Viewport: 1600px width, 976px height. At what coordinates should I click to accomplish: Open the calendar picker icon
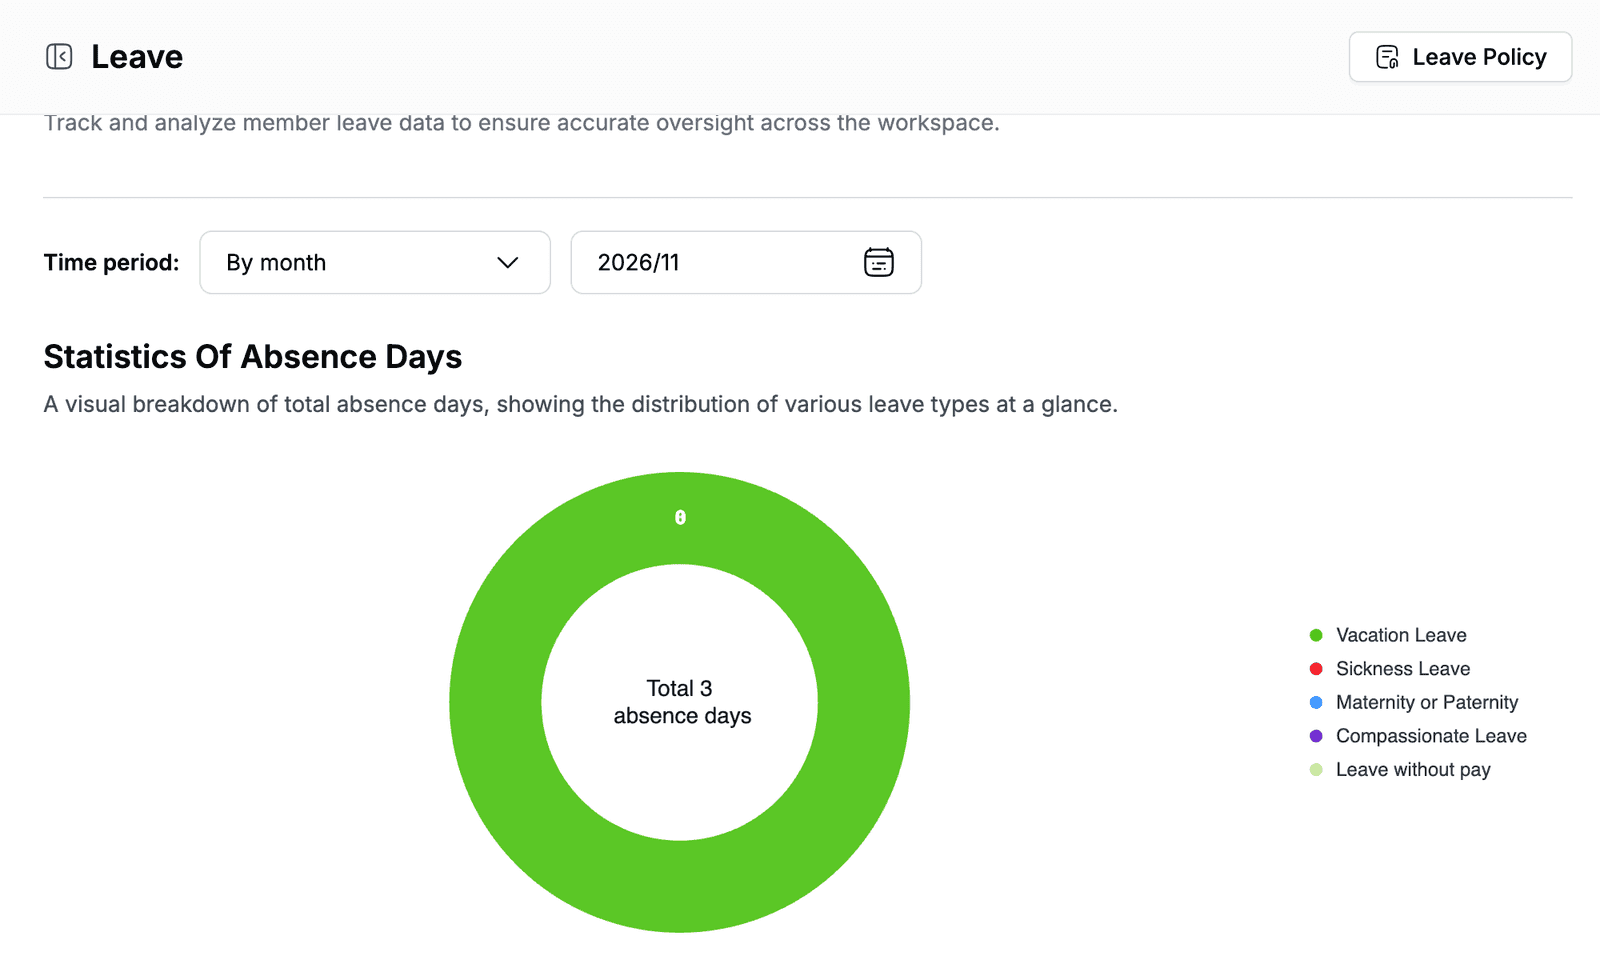878,262
